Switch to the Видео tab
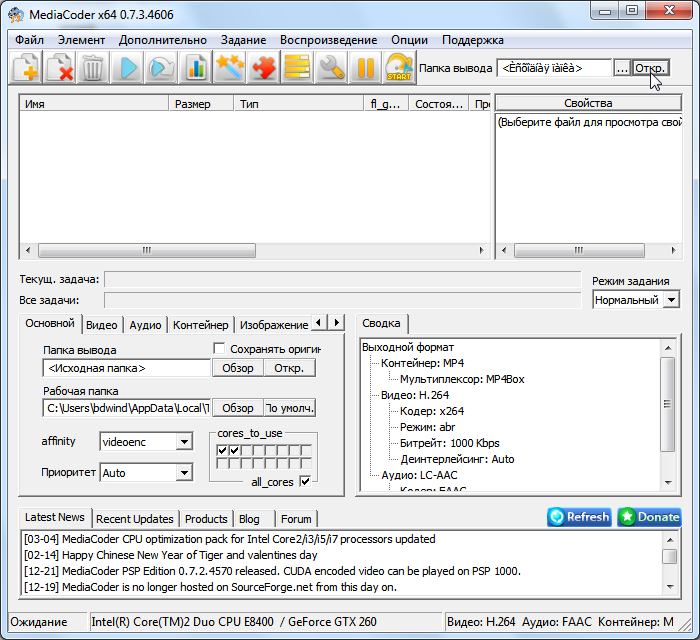 click(x=102, y=325)
